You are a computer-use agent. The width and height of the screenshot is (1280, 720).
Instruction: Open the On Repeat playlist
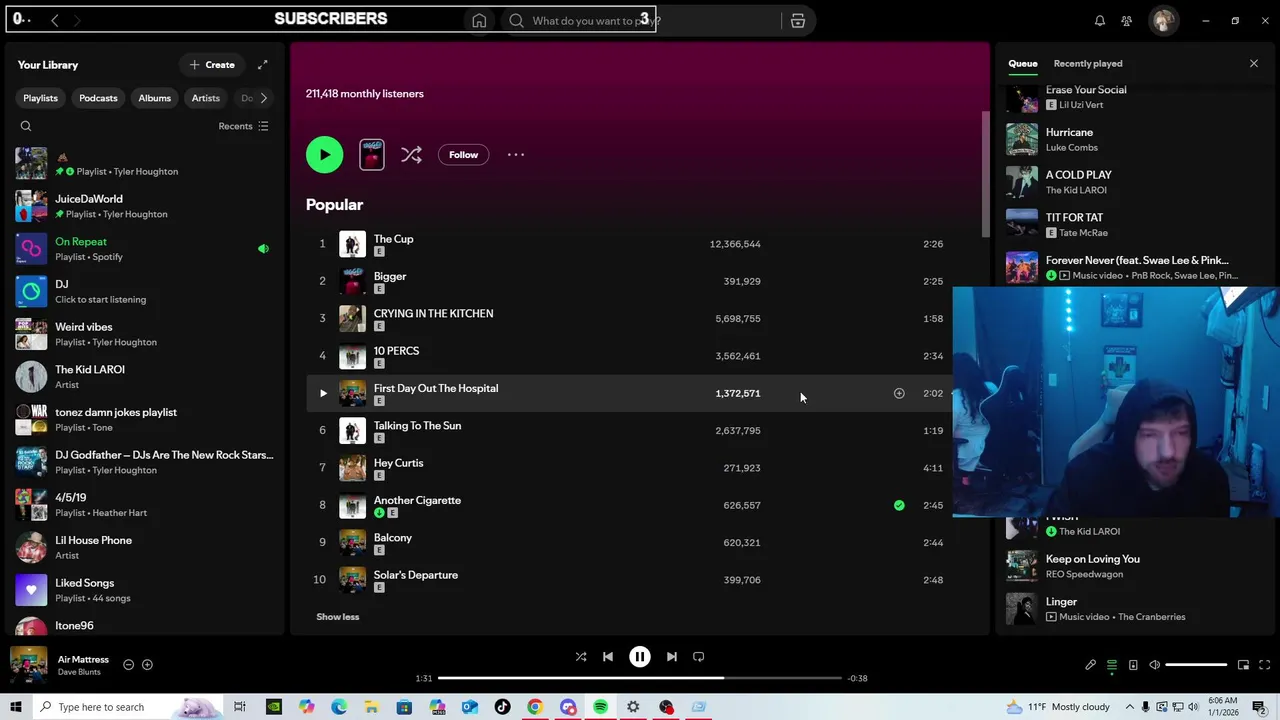coord(145,249)
